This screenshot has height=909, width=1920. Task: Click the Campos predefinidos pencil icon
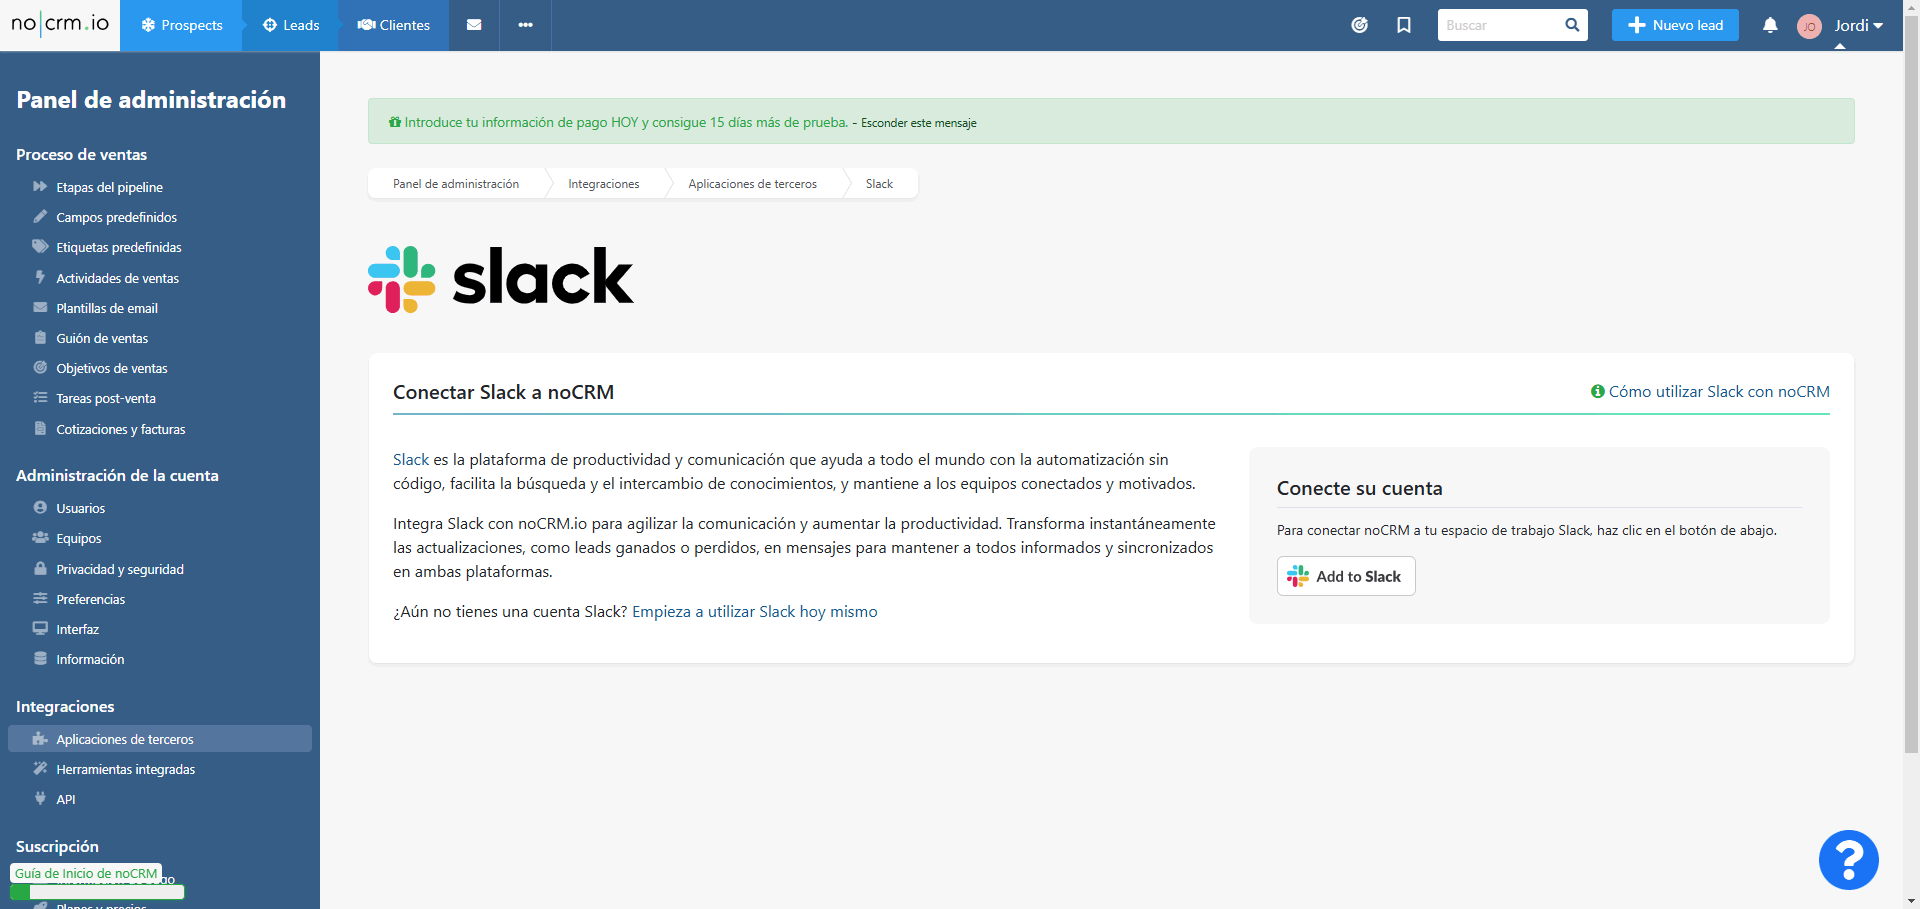[x=40, y=217]
